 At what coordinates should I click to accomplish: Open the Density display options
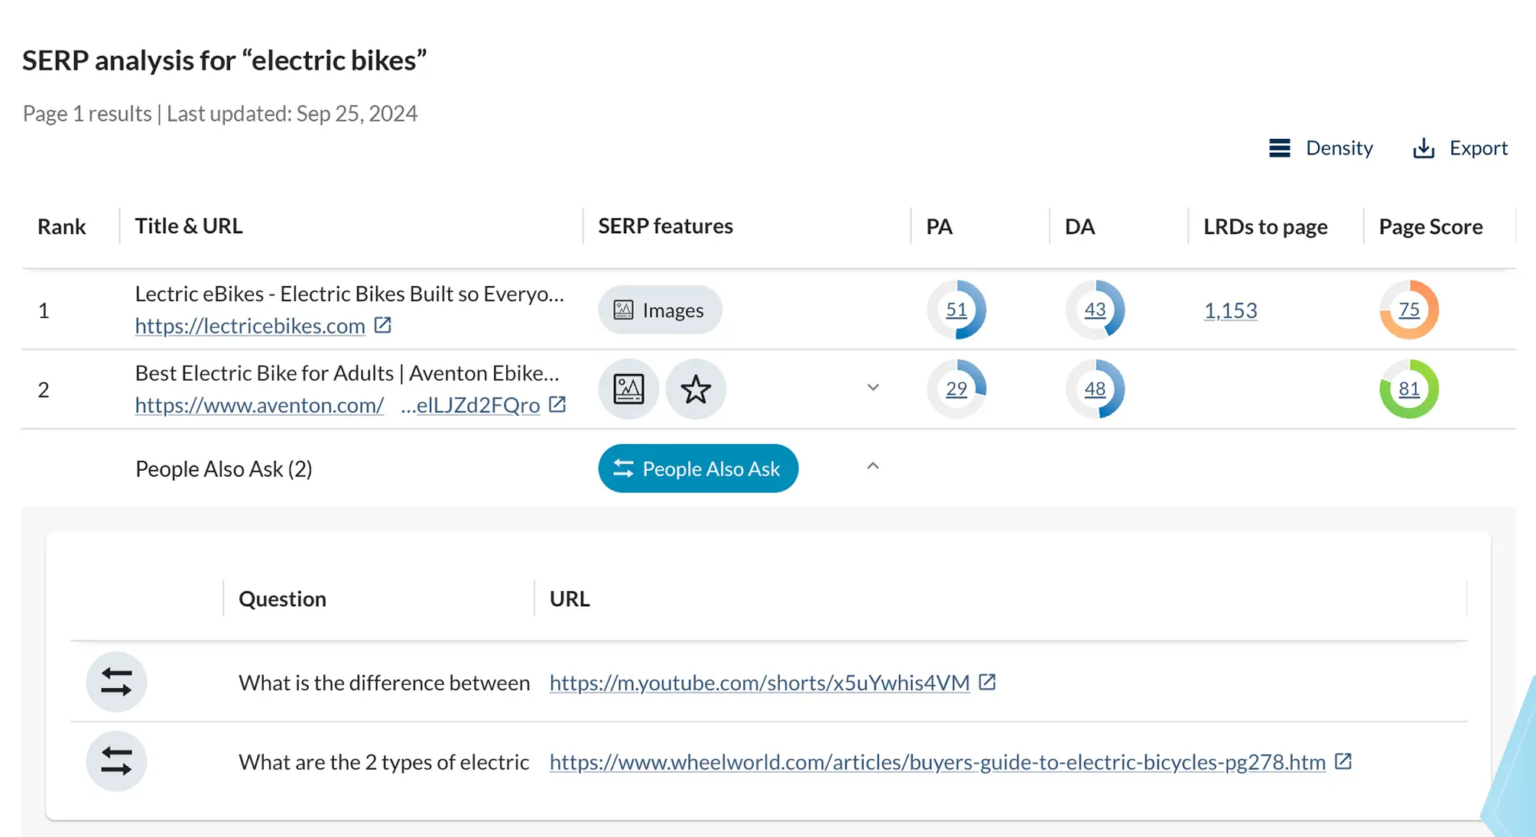(x=1321, y=148)
